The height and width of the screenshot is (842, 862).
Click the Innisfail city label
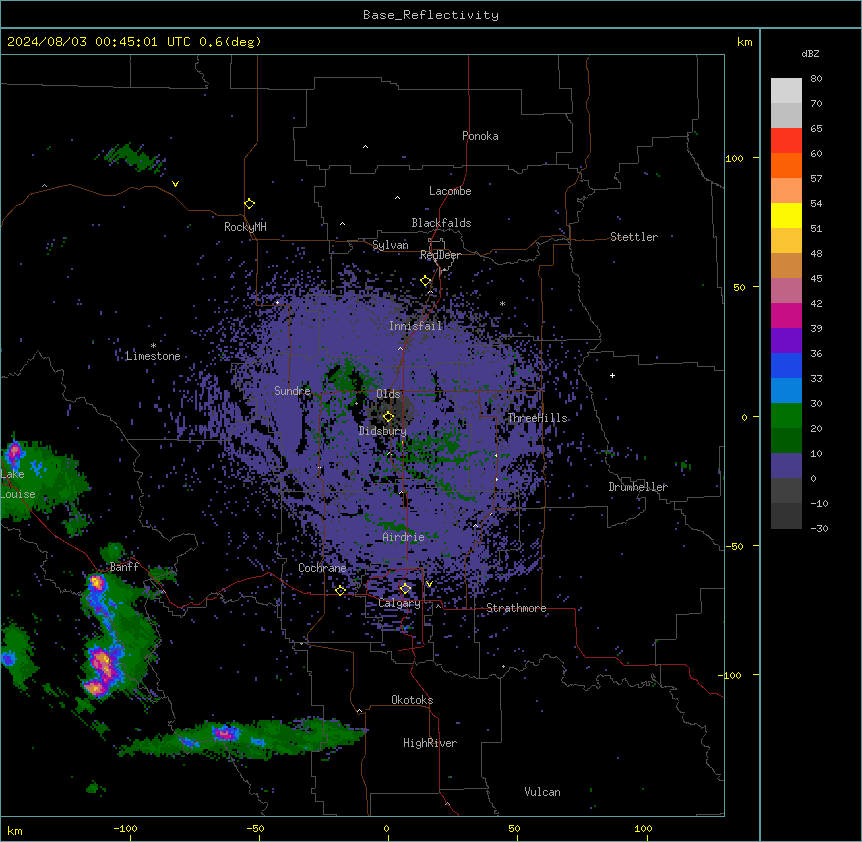point(416,326)
